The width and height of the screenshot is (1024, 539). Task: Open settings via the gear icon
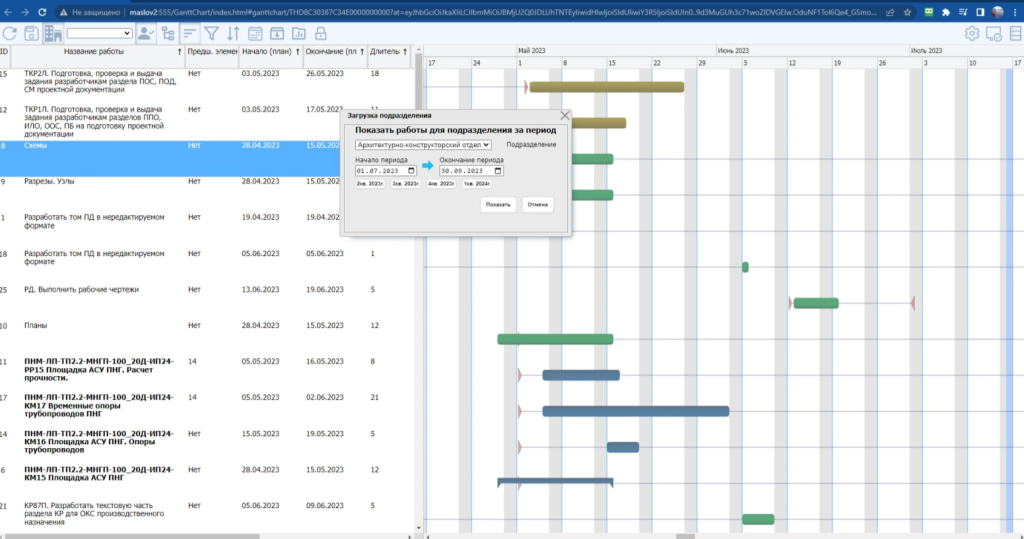tap(971, 34)
